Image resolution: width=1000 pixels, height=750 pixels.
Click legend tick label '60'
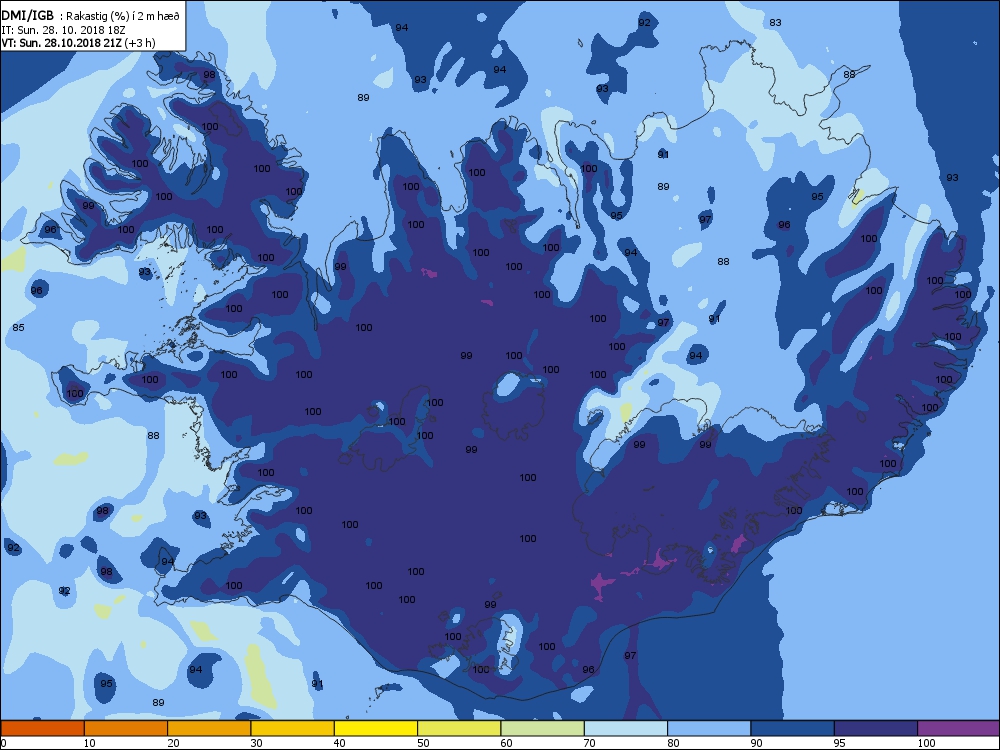[x=506, y=743]
